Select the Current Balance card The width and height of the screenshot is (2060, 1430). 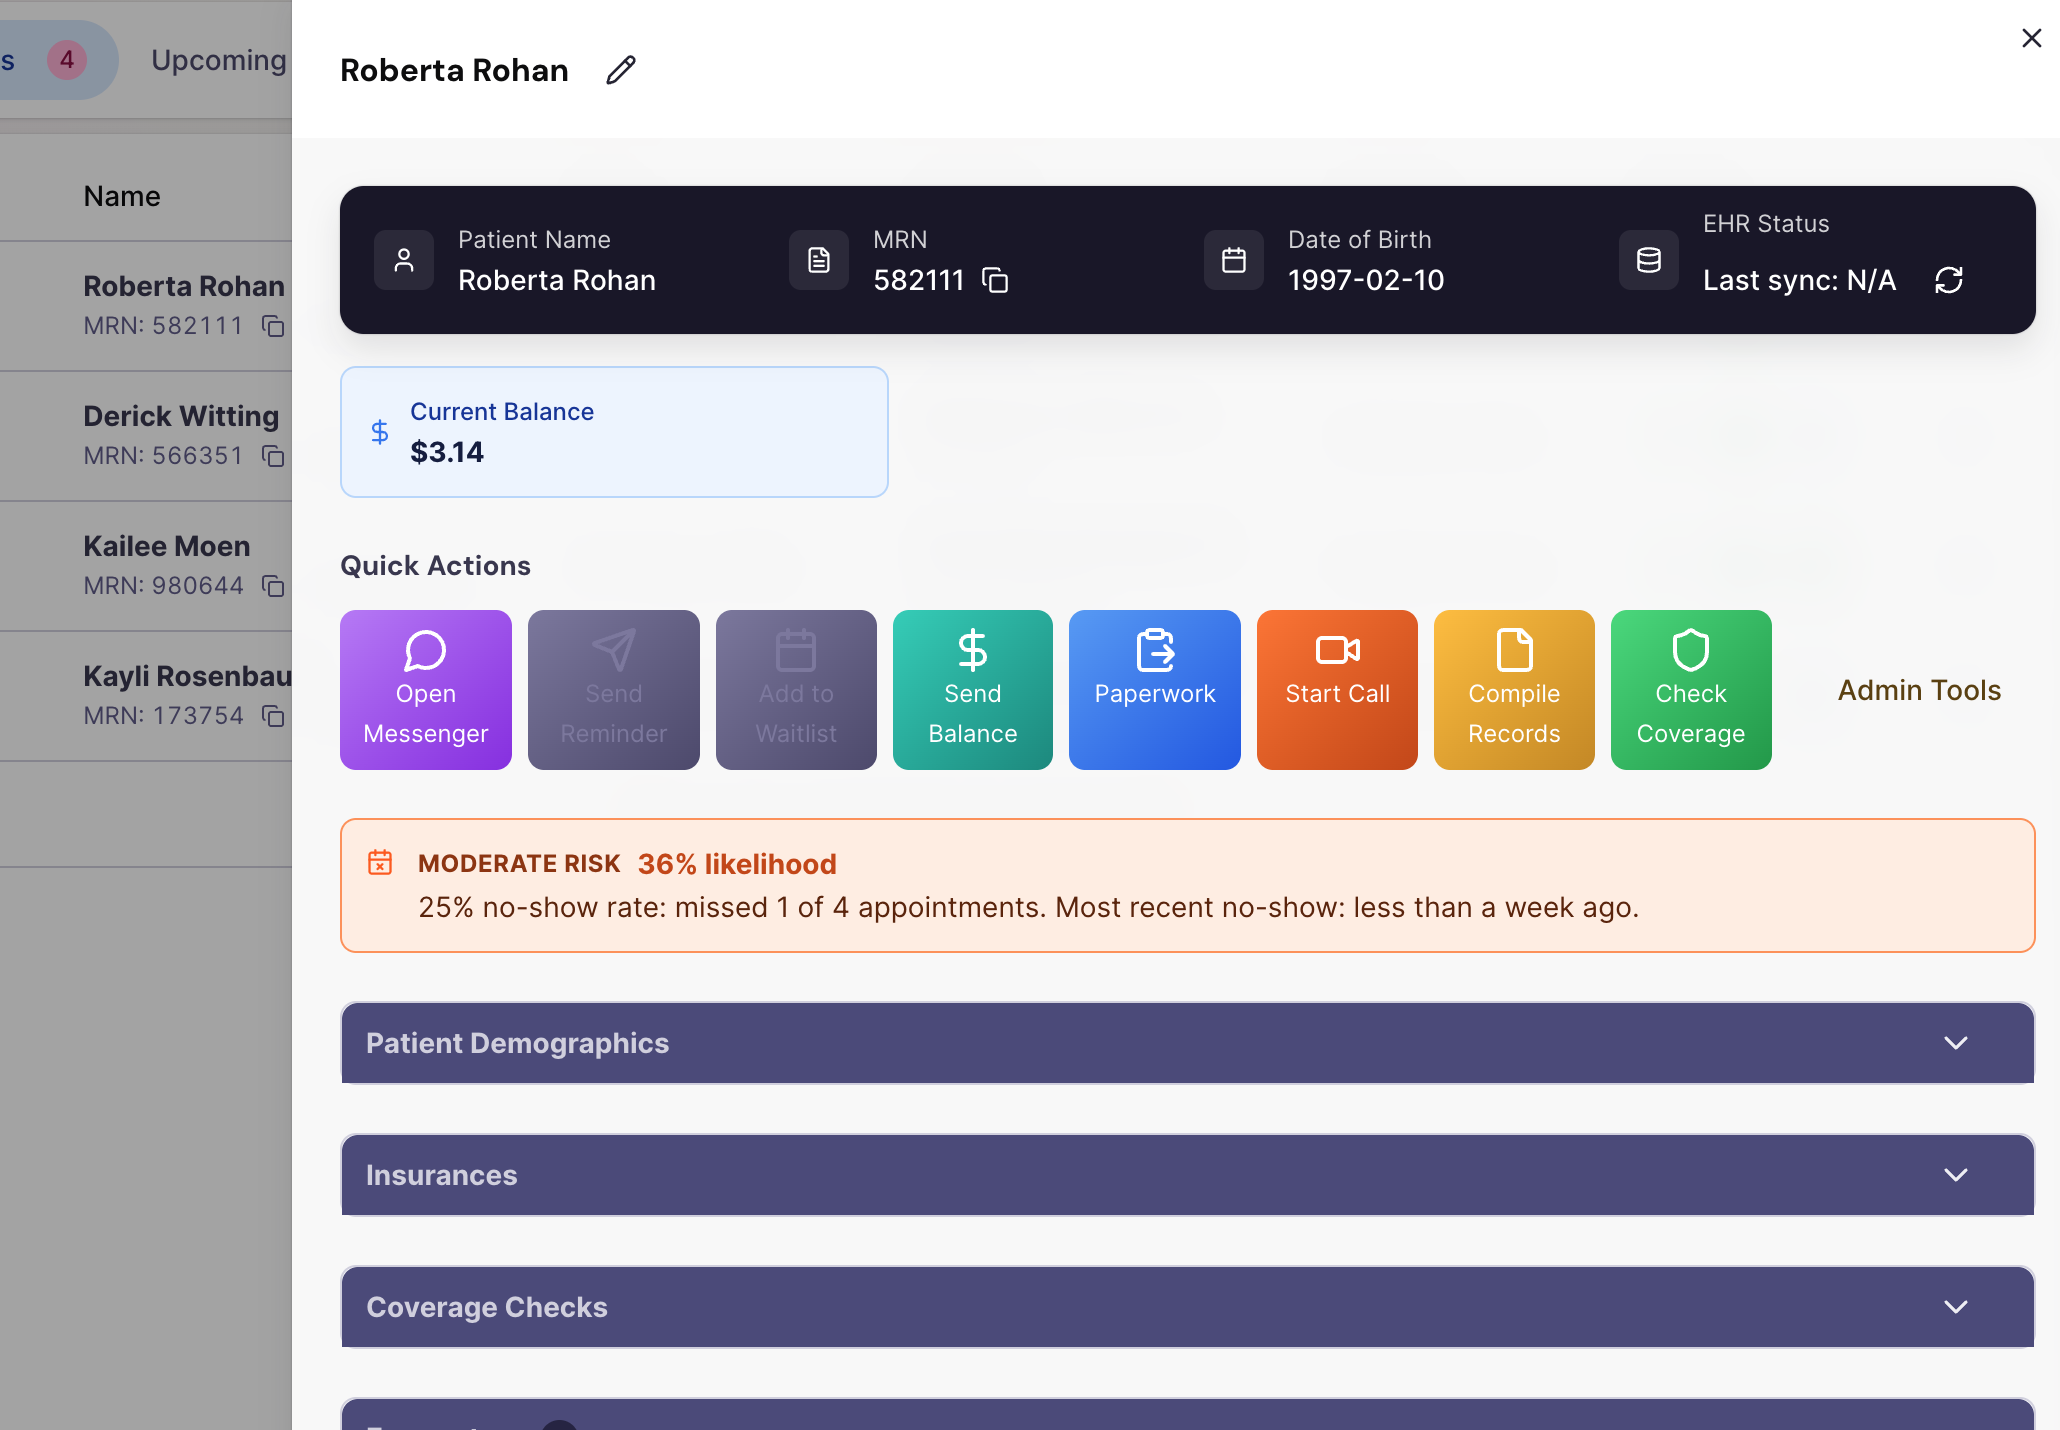(x=613, y=431)
